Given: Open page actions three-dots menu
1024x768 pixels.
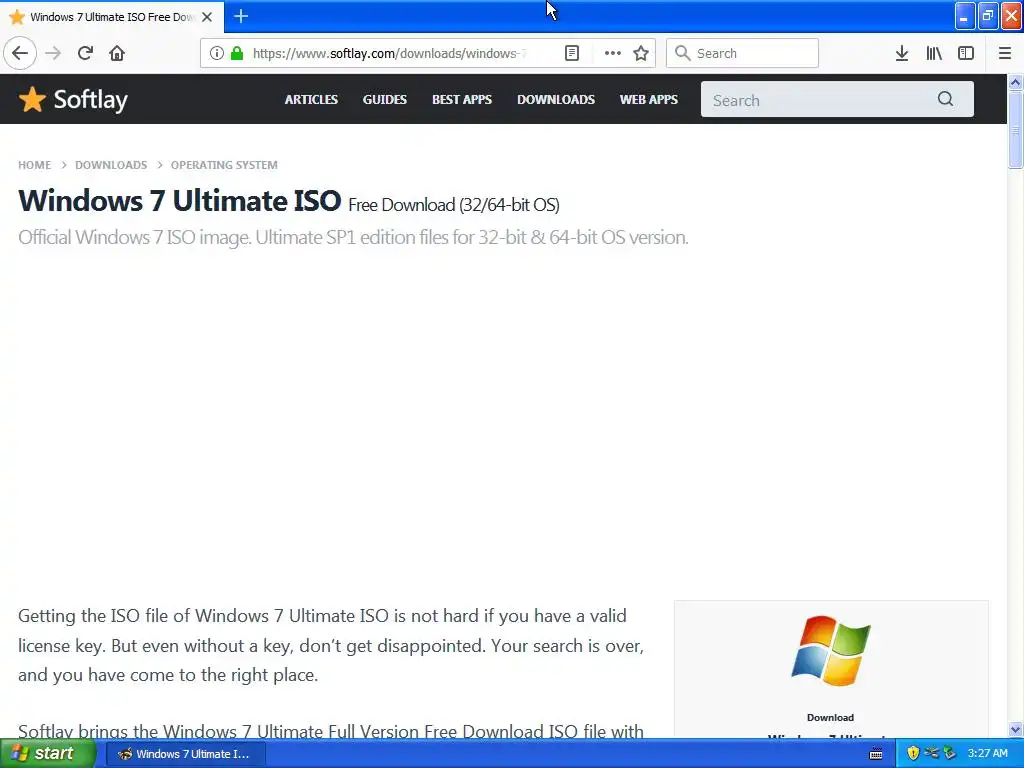Looking at the screenshot, I should point(613,53).
